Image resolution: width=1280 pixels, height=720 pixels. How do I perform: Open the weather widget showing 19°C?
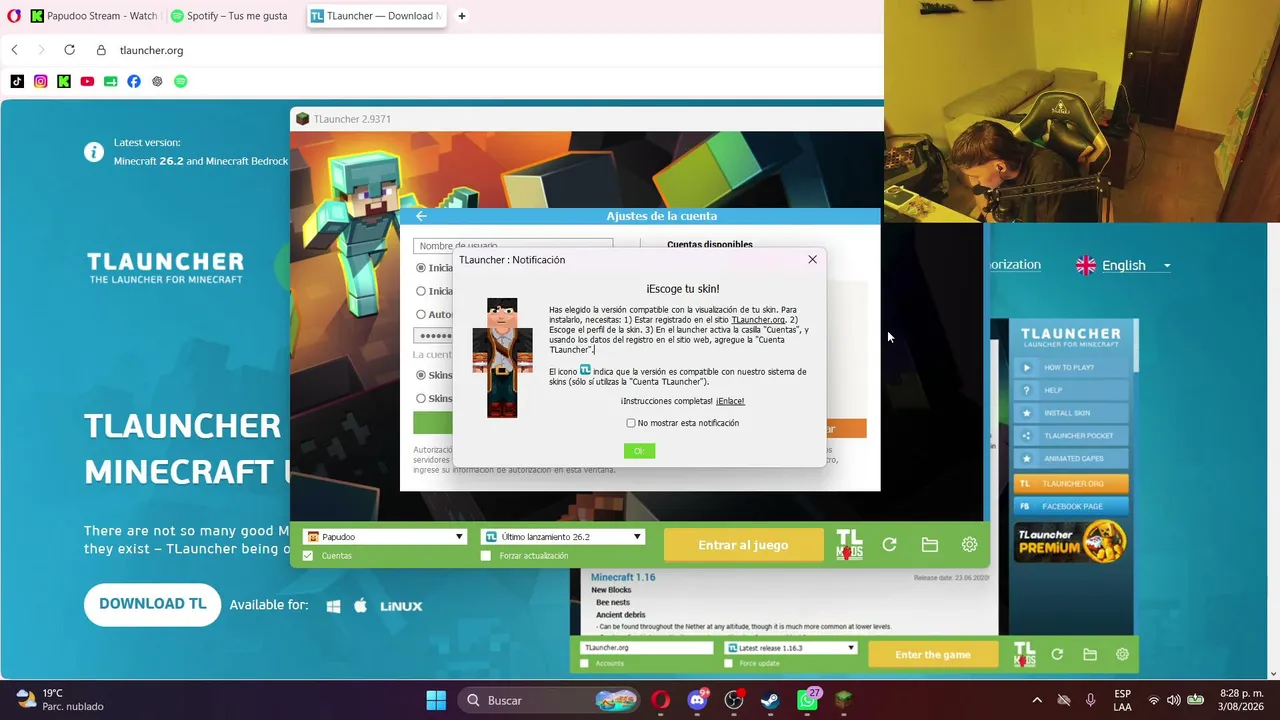[60, 700]
